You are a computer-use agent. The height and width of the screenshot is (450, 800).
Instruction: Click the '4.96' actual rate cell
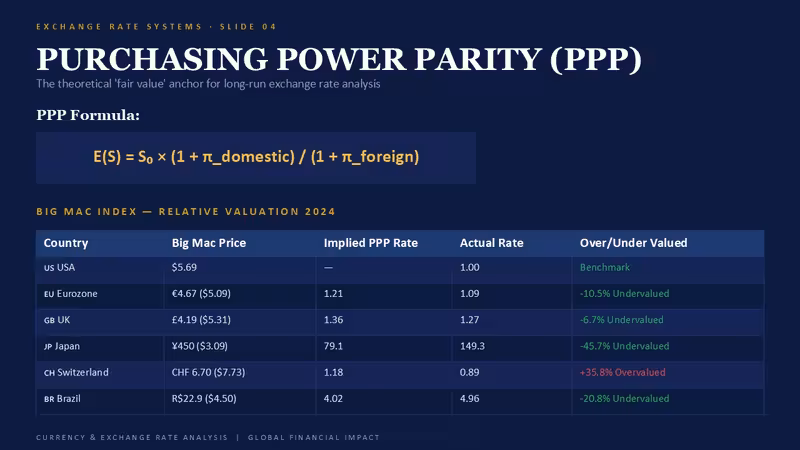[x=469, y=398]
